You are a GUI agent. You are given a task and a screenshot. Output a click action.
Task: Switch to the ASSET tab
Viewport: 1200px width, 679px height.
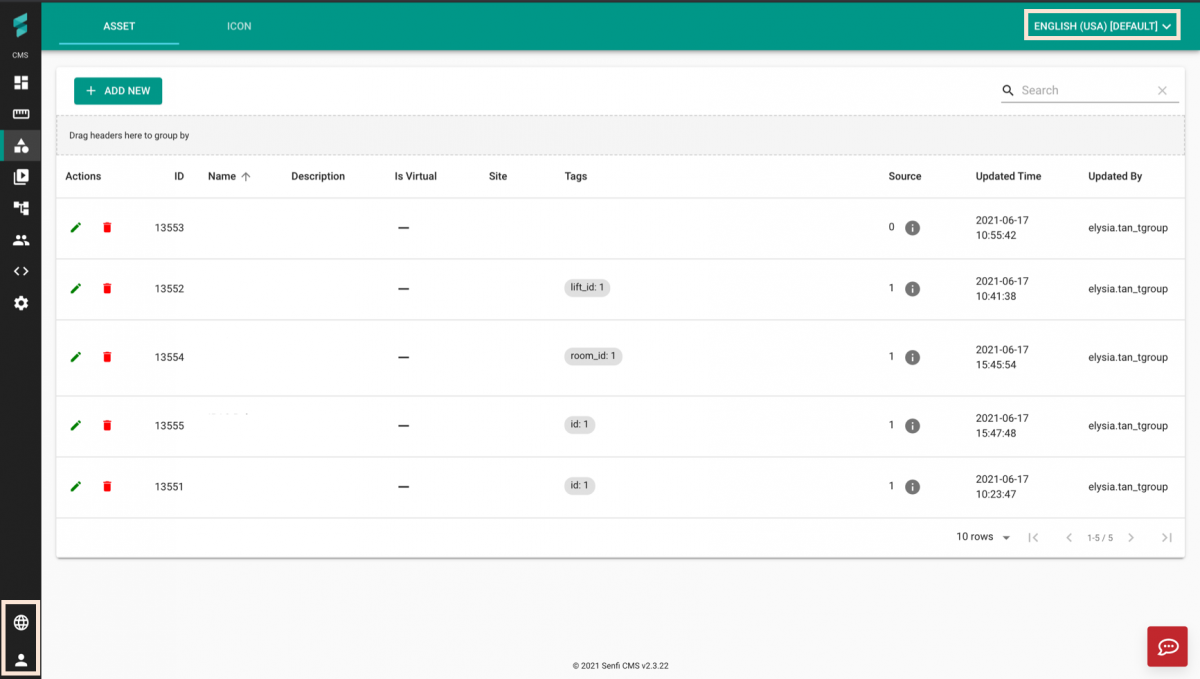[118, 26]
